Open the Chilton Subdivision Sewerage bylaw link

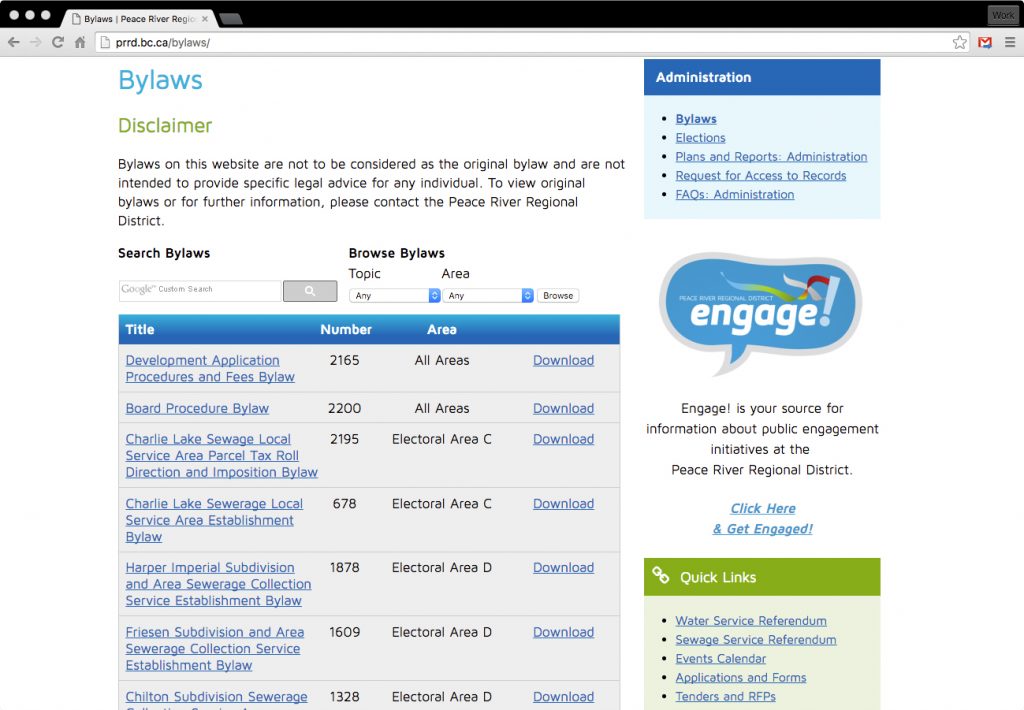point(216,697)
